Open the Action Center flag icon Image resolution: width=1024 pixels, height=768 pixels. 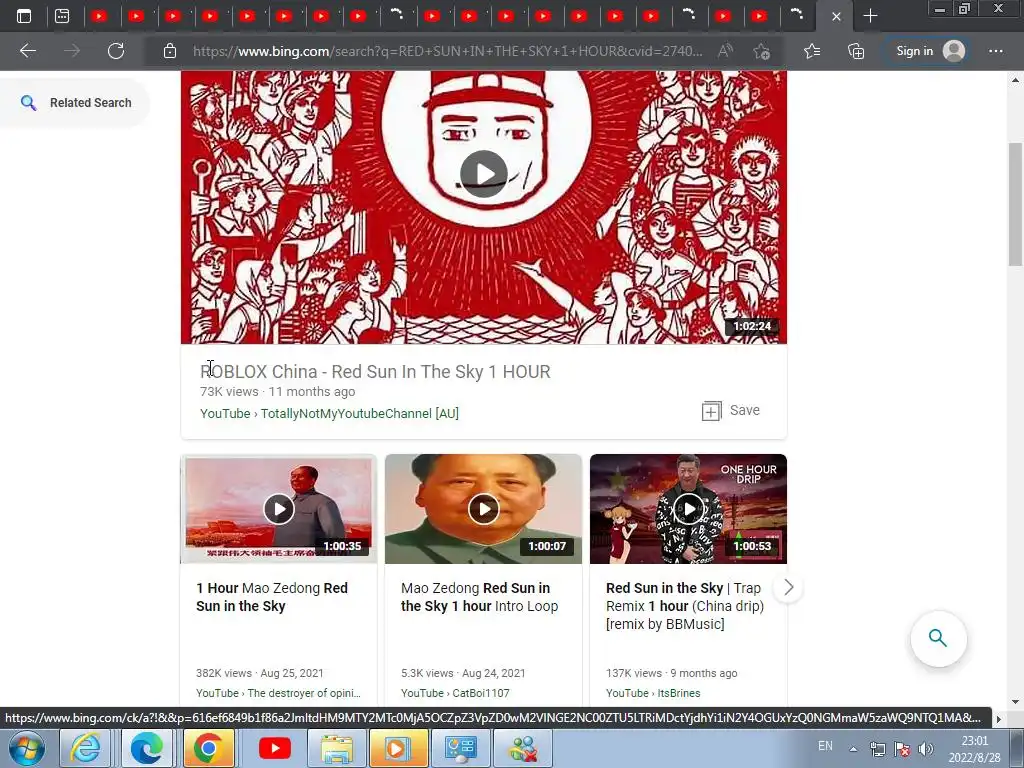click(902, 749)
